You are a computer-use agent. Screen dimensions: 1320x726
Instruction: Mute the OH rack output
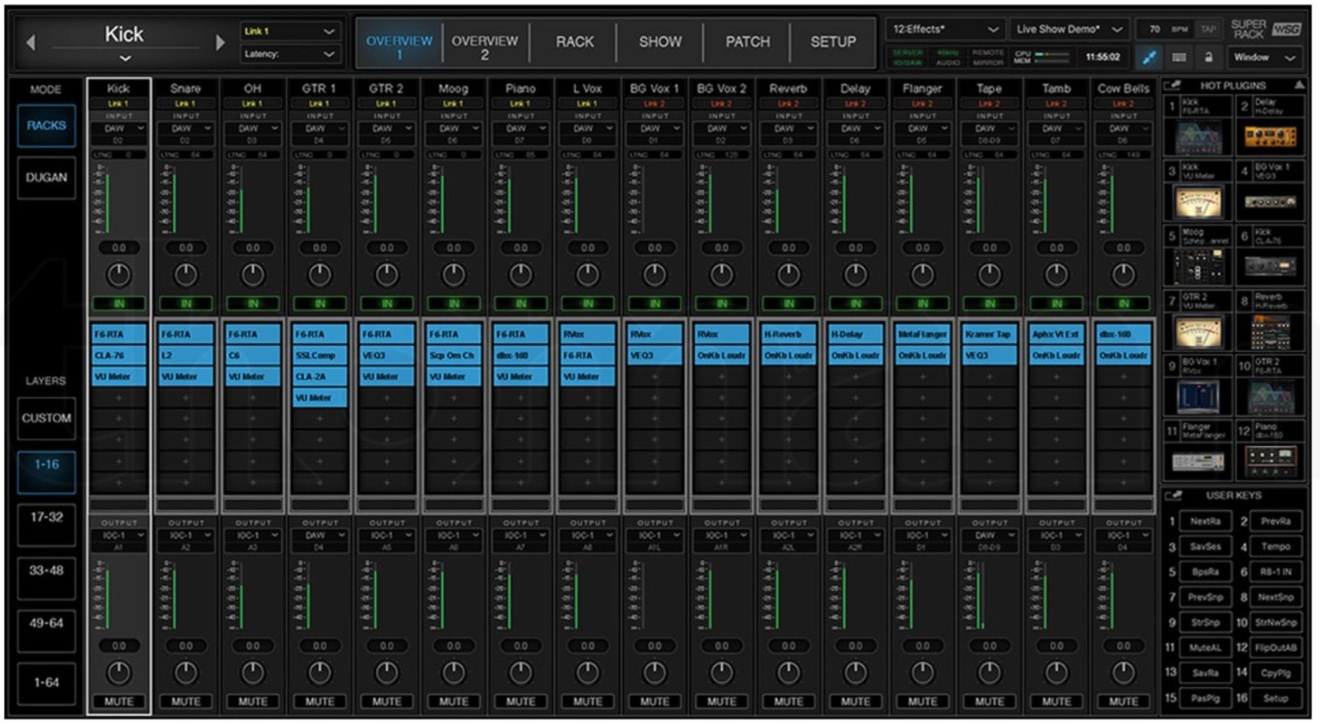(x=252, y=701)
